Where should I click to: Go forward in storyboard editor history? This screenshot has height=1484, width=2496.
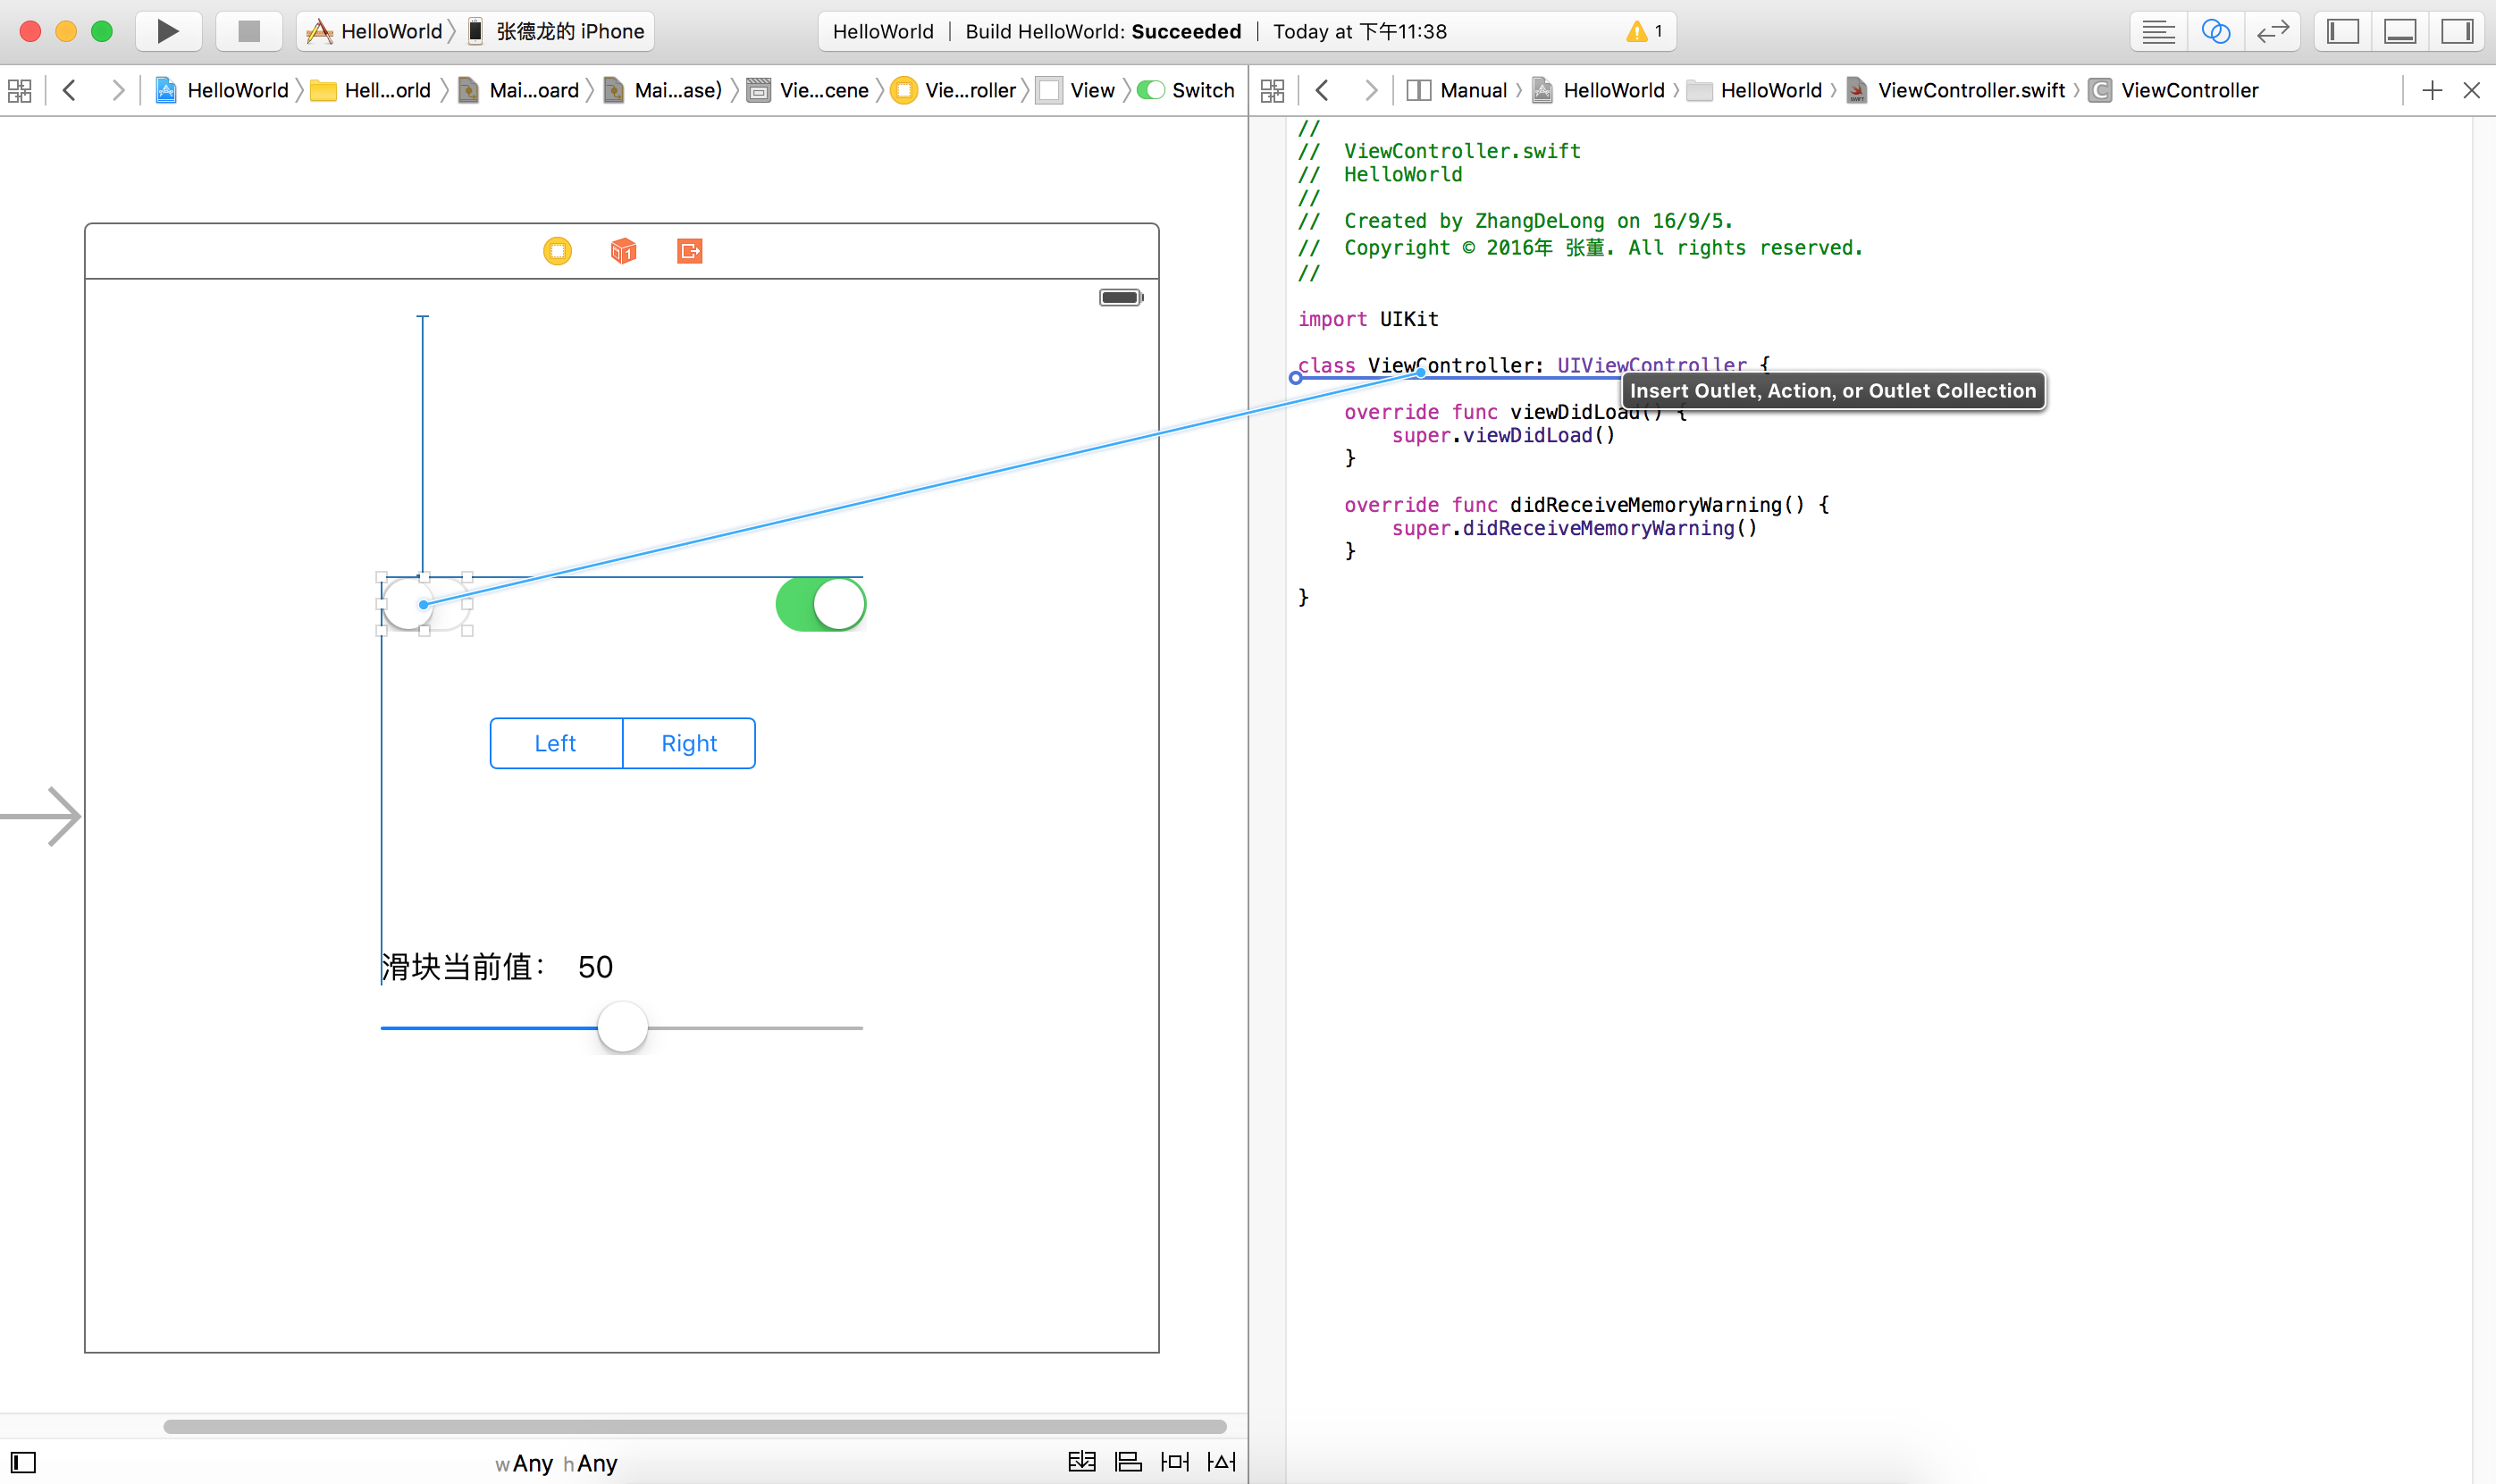tap(118, 90)
